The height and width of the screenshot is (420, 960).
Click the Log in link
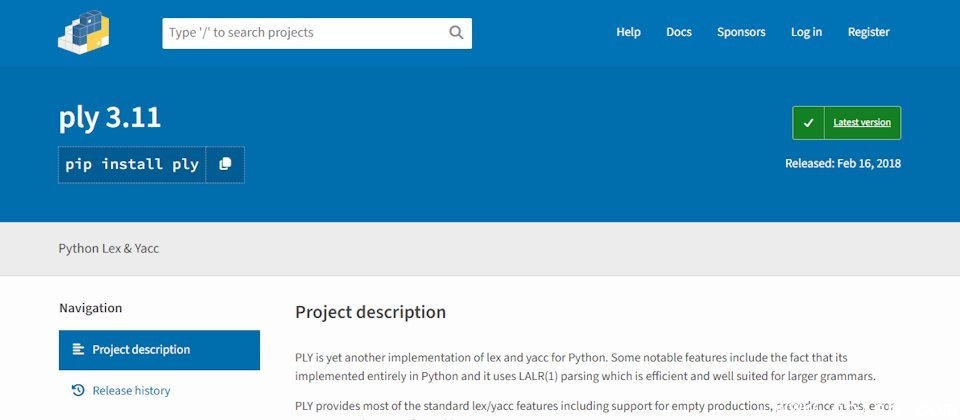(806, 32)
